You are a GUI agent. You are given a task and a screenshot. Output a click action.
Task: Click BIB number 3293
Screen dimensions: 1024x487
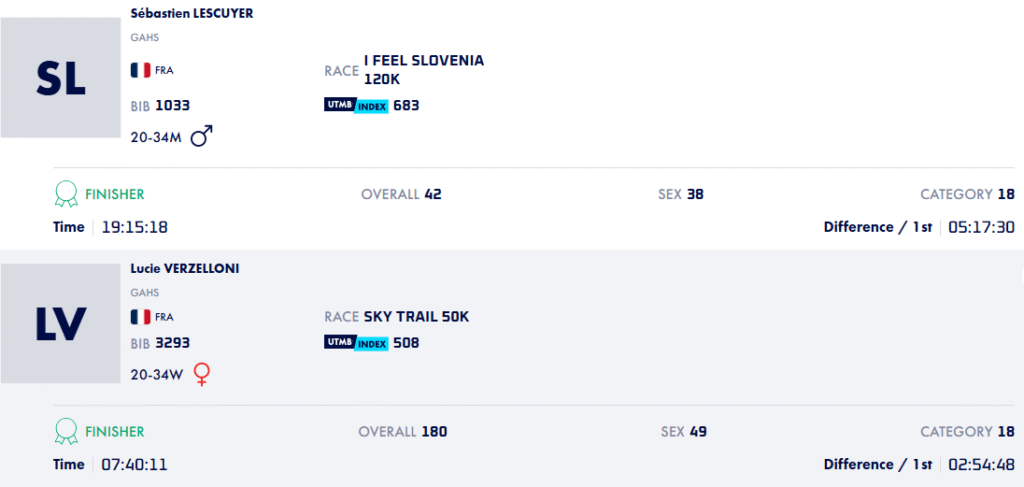[x=172, y=343]
